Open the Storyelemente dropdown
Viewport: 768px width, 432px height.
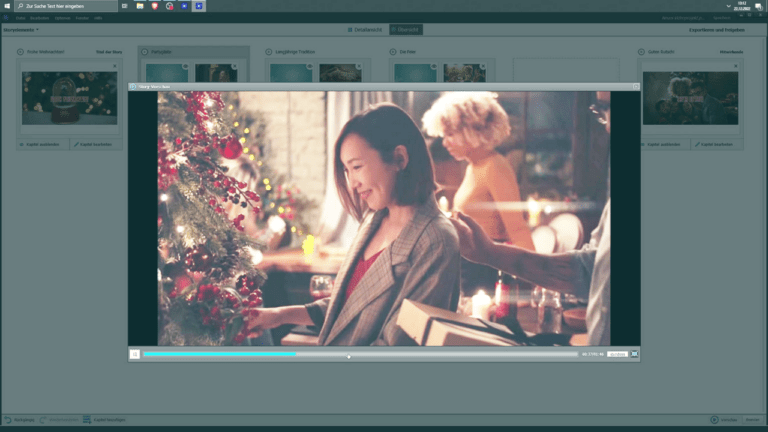21,30
